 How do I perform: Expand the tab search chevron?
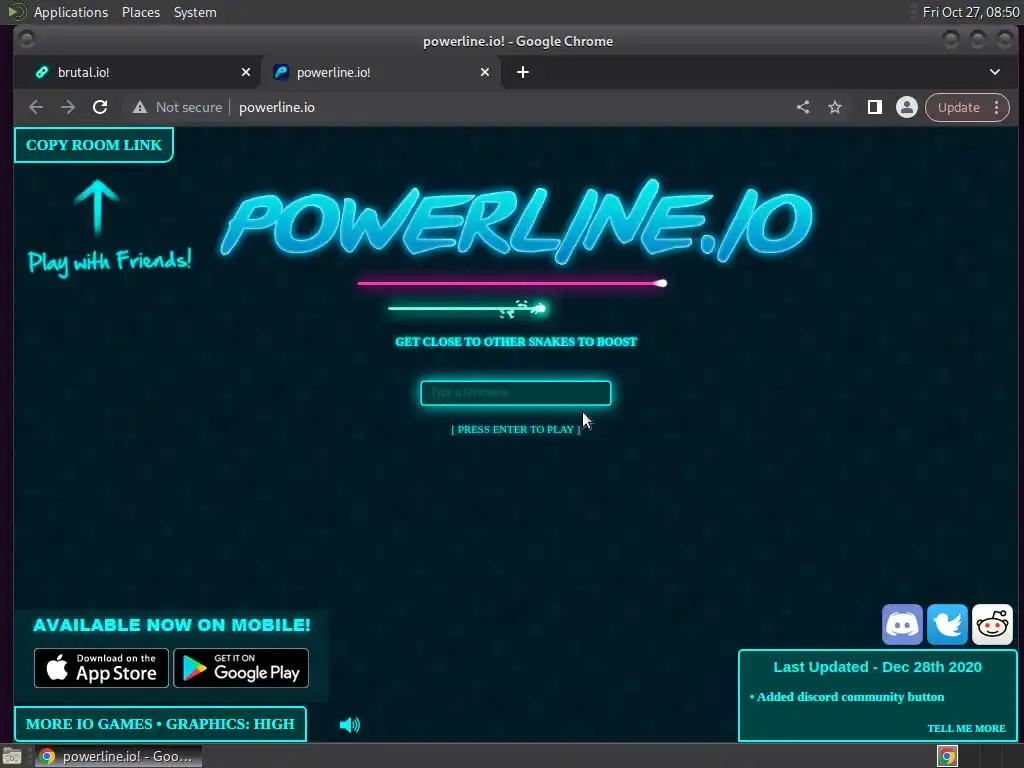click(995, 72)
